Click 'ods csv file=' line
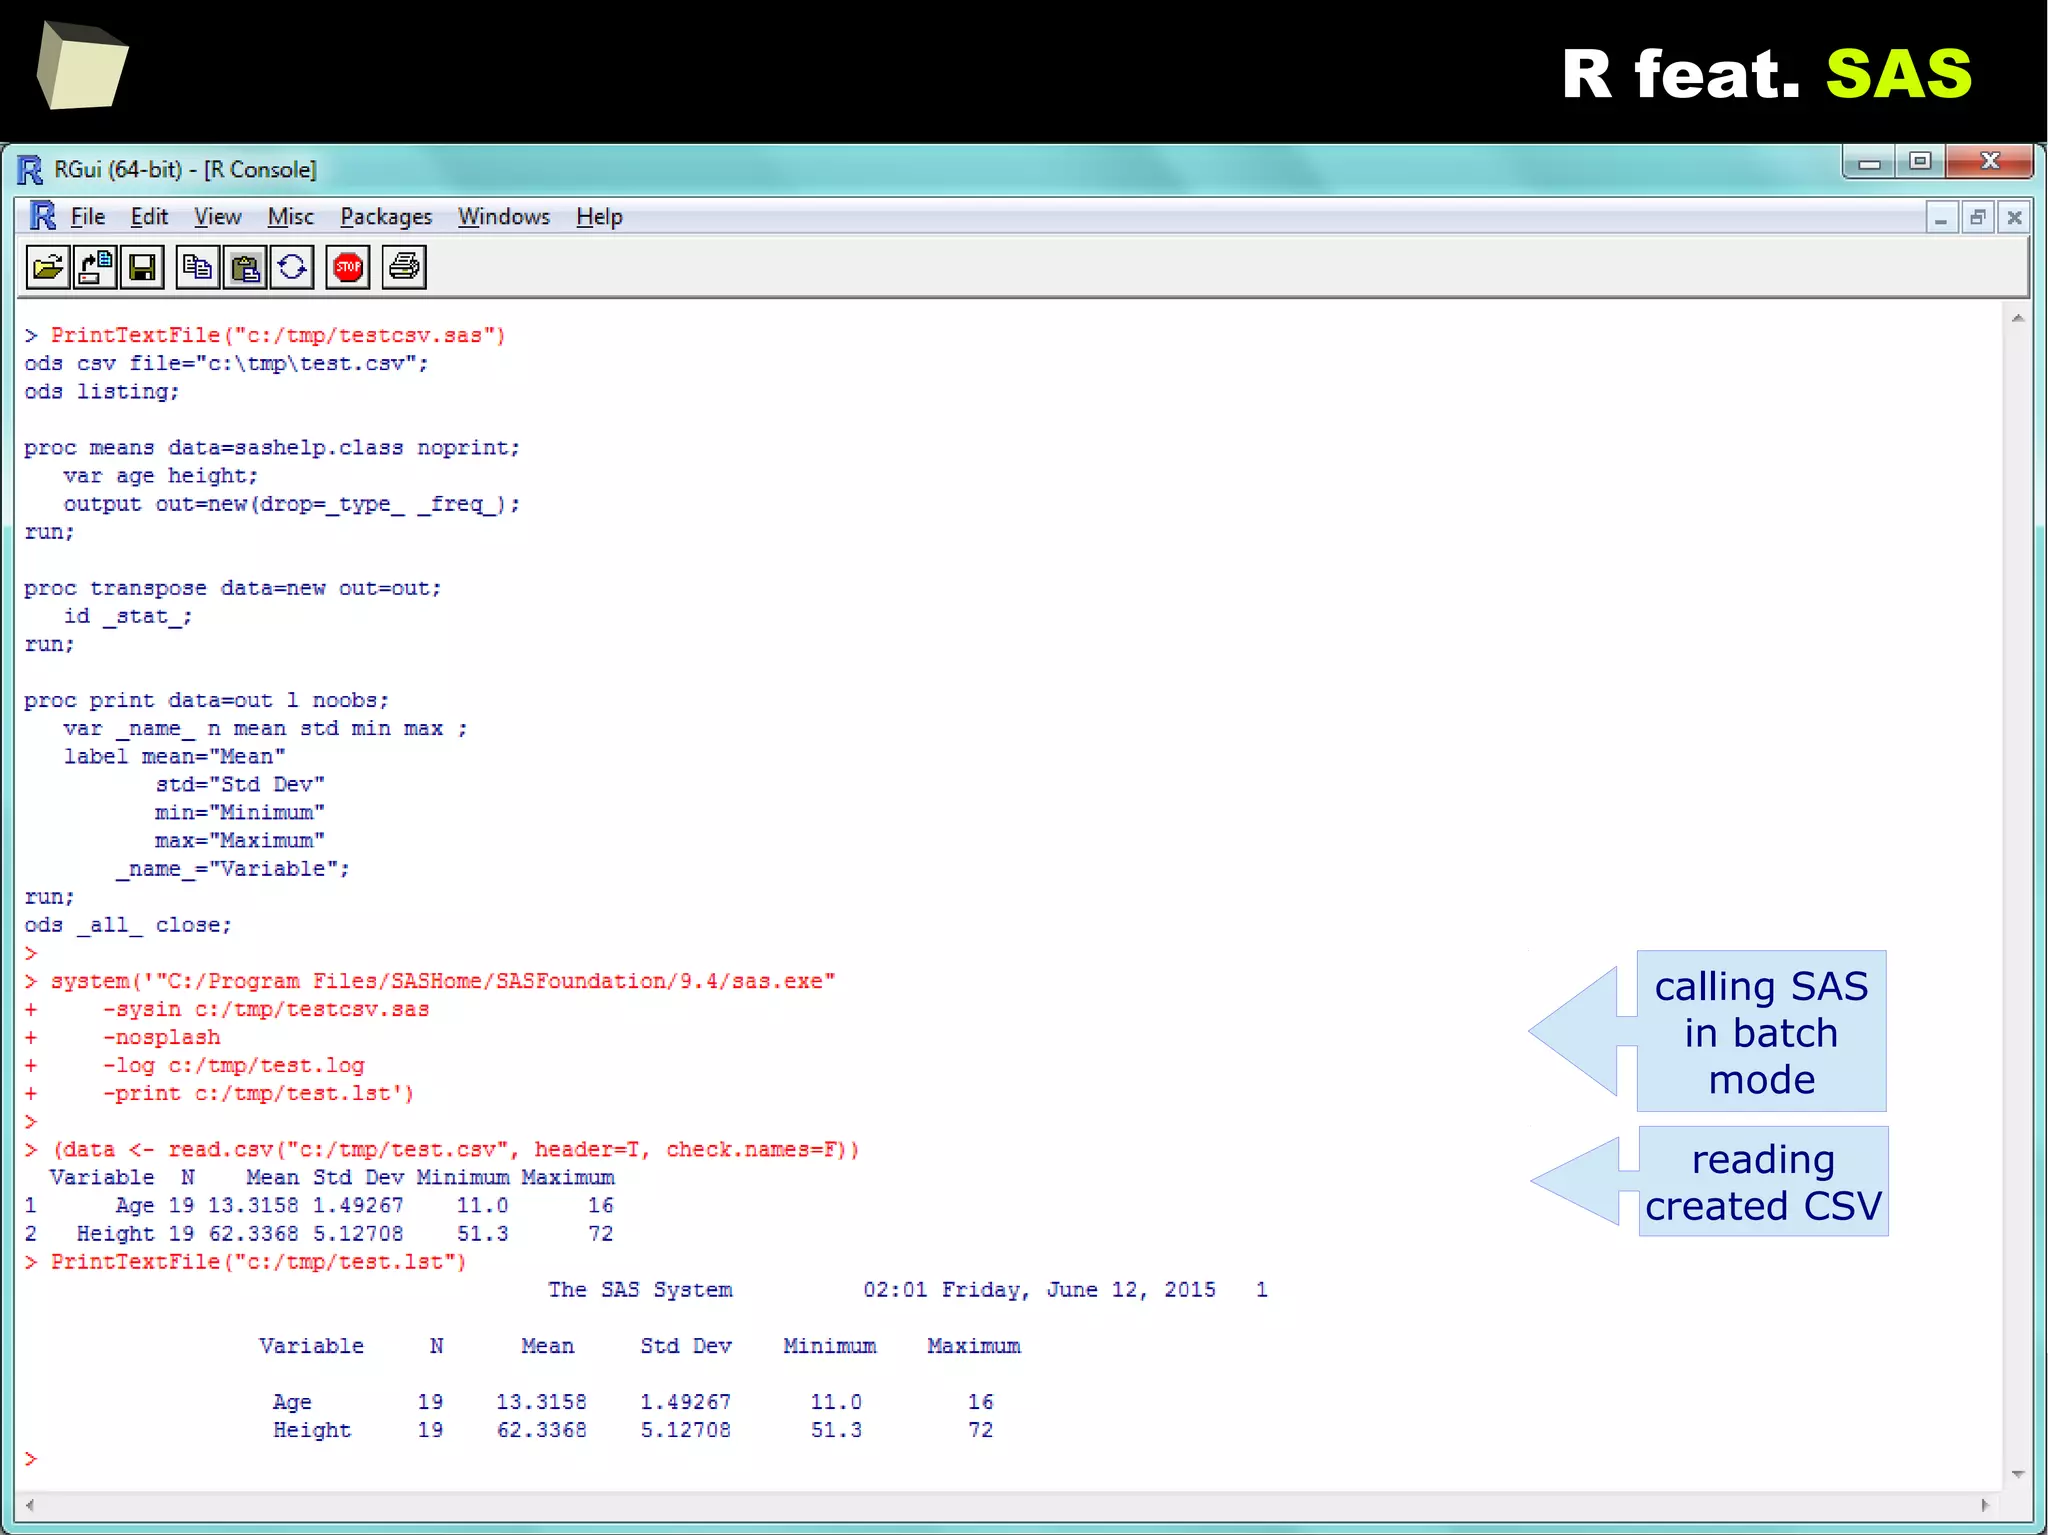Screen dimensions: 2048x1535 [226, 363]
